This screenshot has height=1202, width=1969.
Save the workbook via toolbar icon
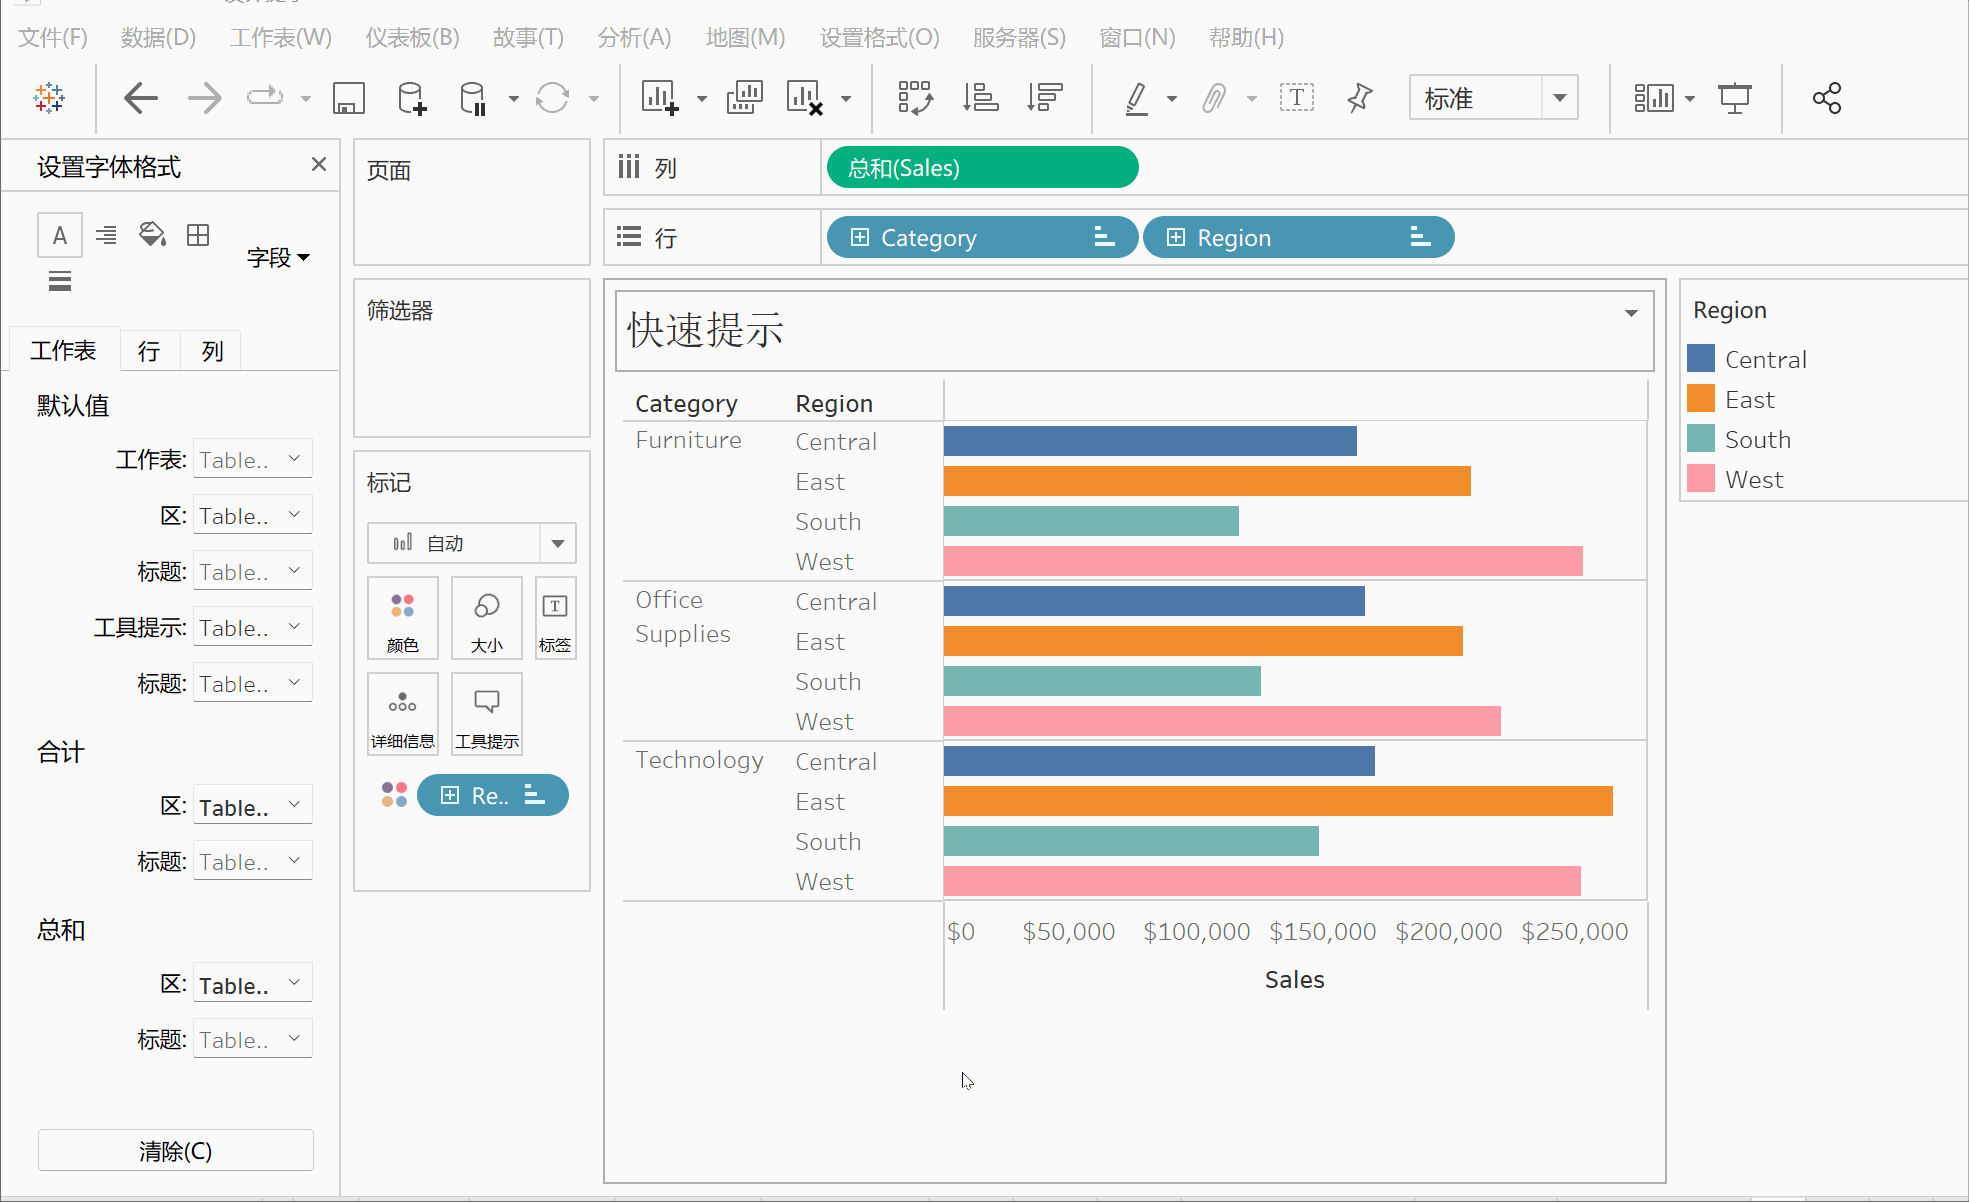pyautogui.click(x=348, y=97)
